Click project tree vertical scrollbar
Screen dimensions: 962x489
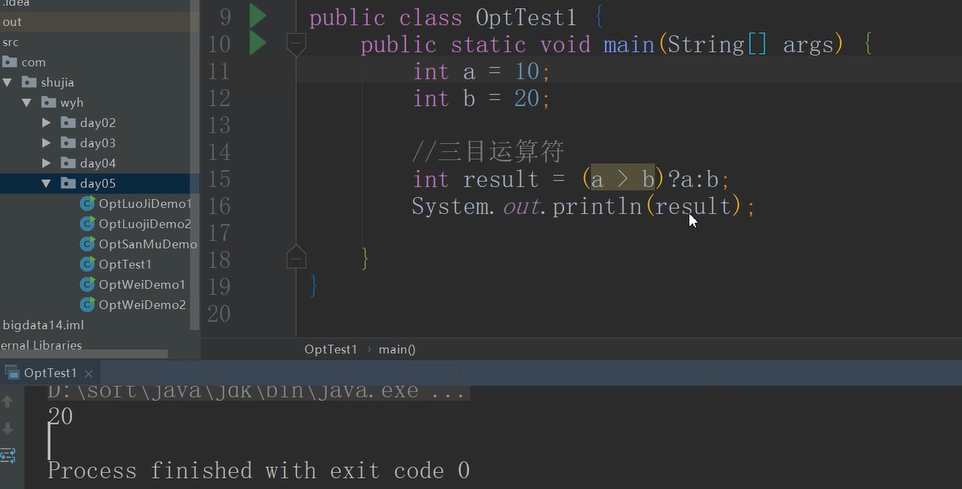pyautogui.click(x=195, y=164)
